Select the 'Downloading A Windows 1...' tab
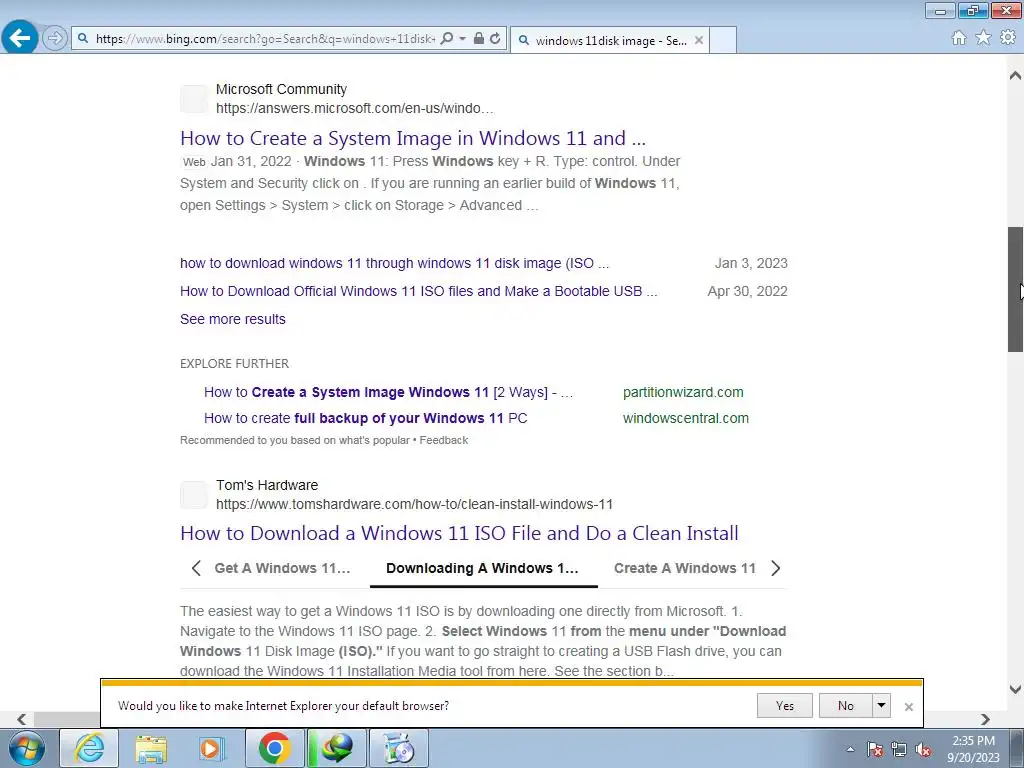 click(x=483, y=568)
